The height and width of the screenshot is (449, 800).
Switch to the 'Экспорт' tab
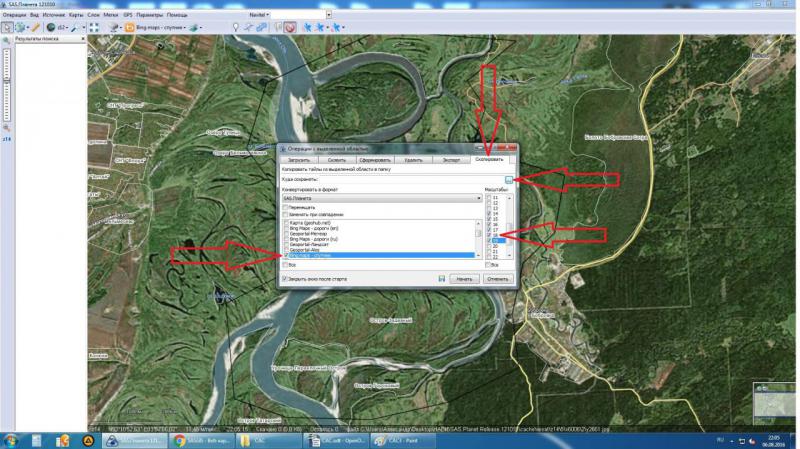(x=450, y=159)
